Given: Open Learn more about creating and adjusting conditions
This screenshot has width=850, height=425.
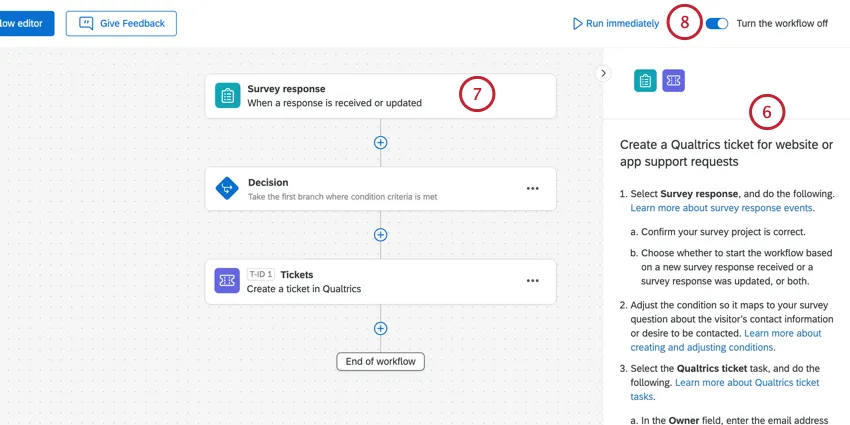Looking at the screenshot, I should (726, 340).
